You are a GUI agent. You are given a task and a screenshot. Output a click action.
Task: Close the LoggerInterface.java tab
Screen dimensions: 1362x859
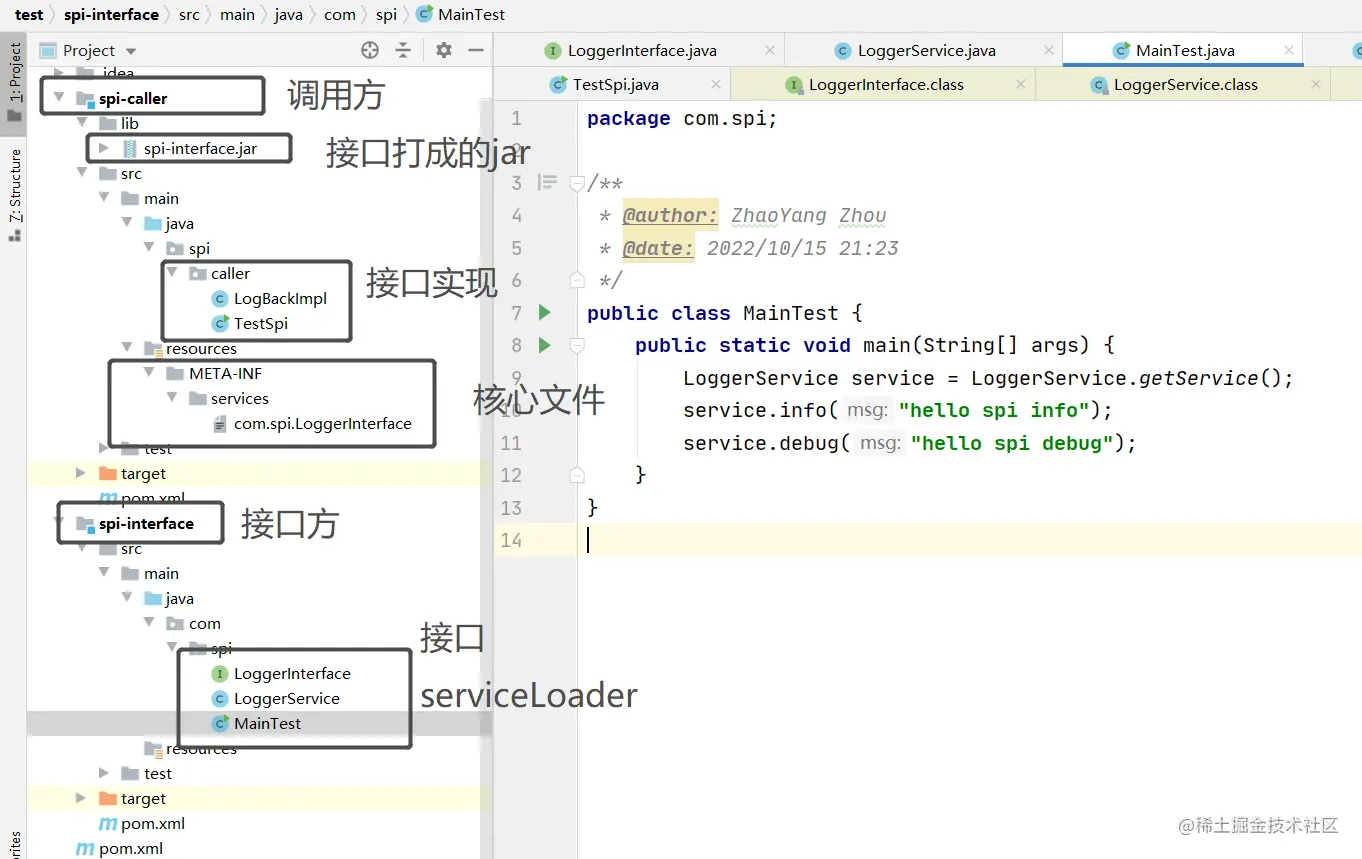(769, 50)
